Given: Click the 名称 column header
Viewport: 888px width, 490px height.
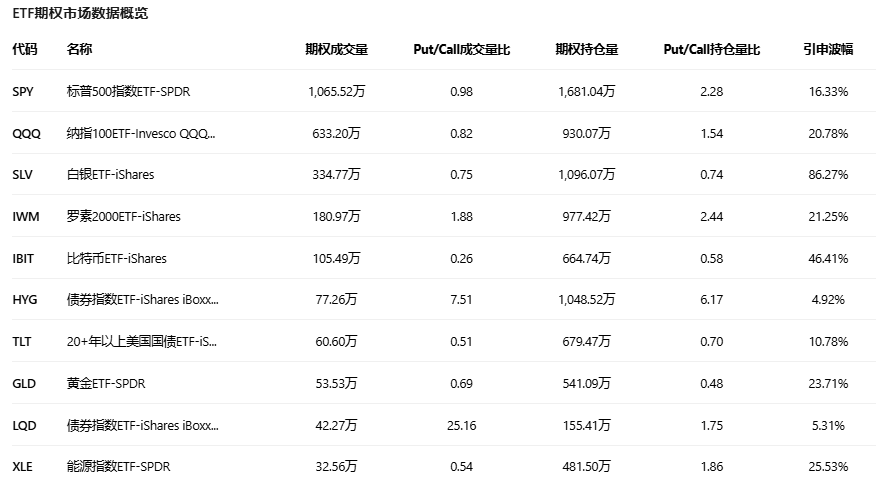Looking at the screenshot, I should coord(79,49).
